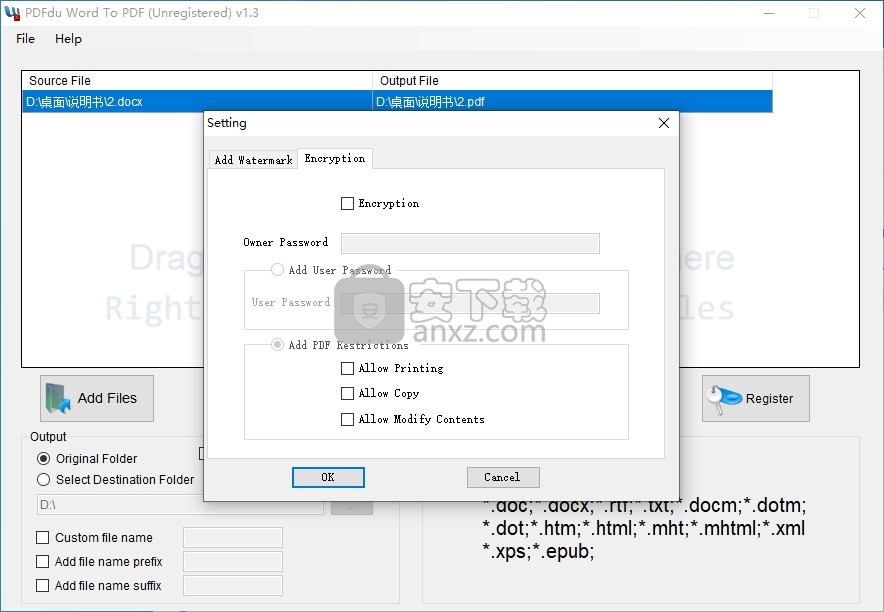Click the file name prefix text field
Viewport: 884px width, 612px height.
[233, 561]
